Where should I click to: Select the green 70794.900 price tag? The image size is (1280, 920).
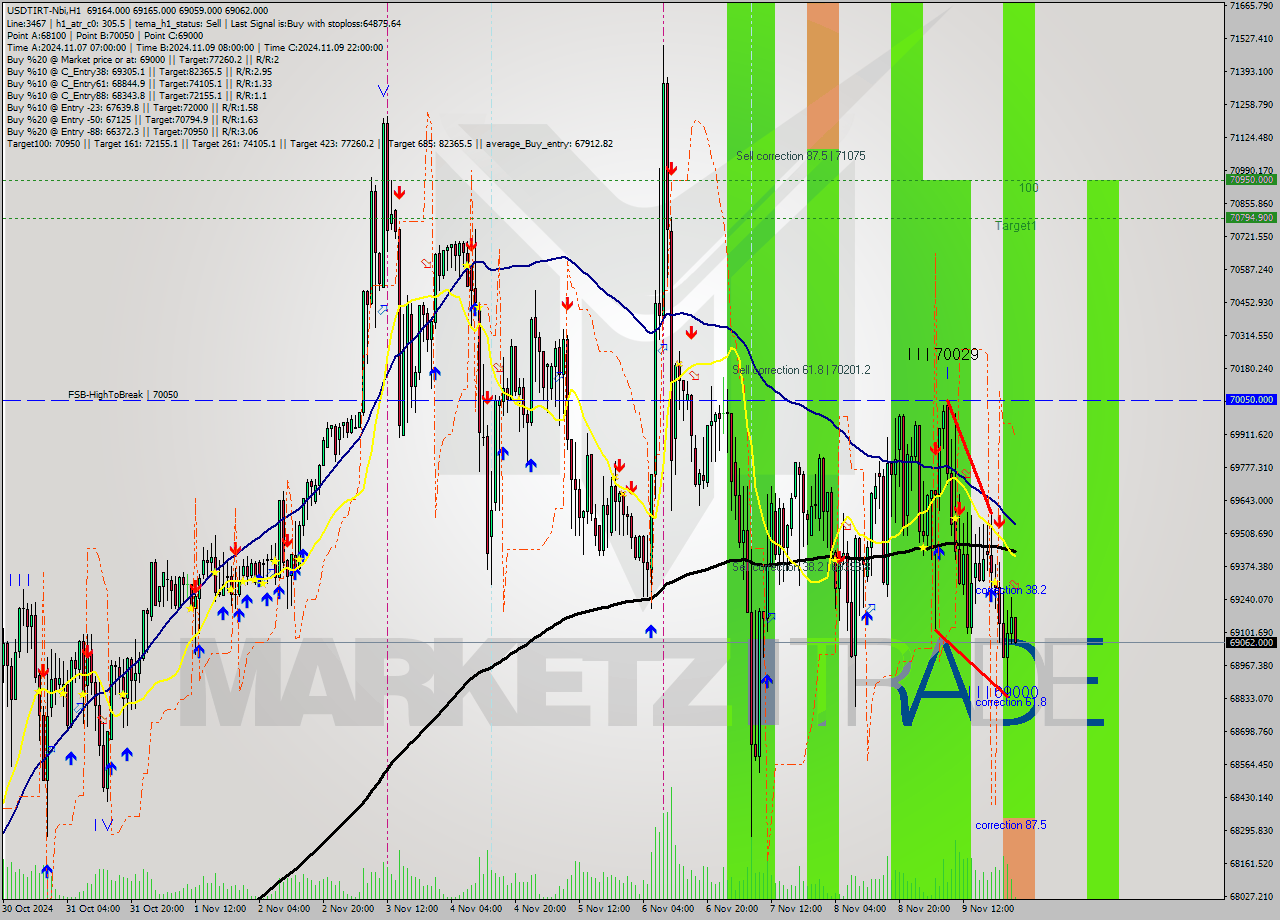[1251, 217]
